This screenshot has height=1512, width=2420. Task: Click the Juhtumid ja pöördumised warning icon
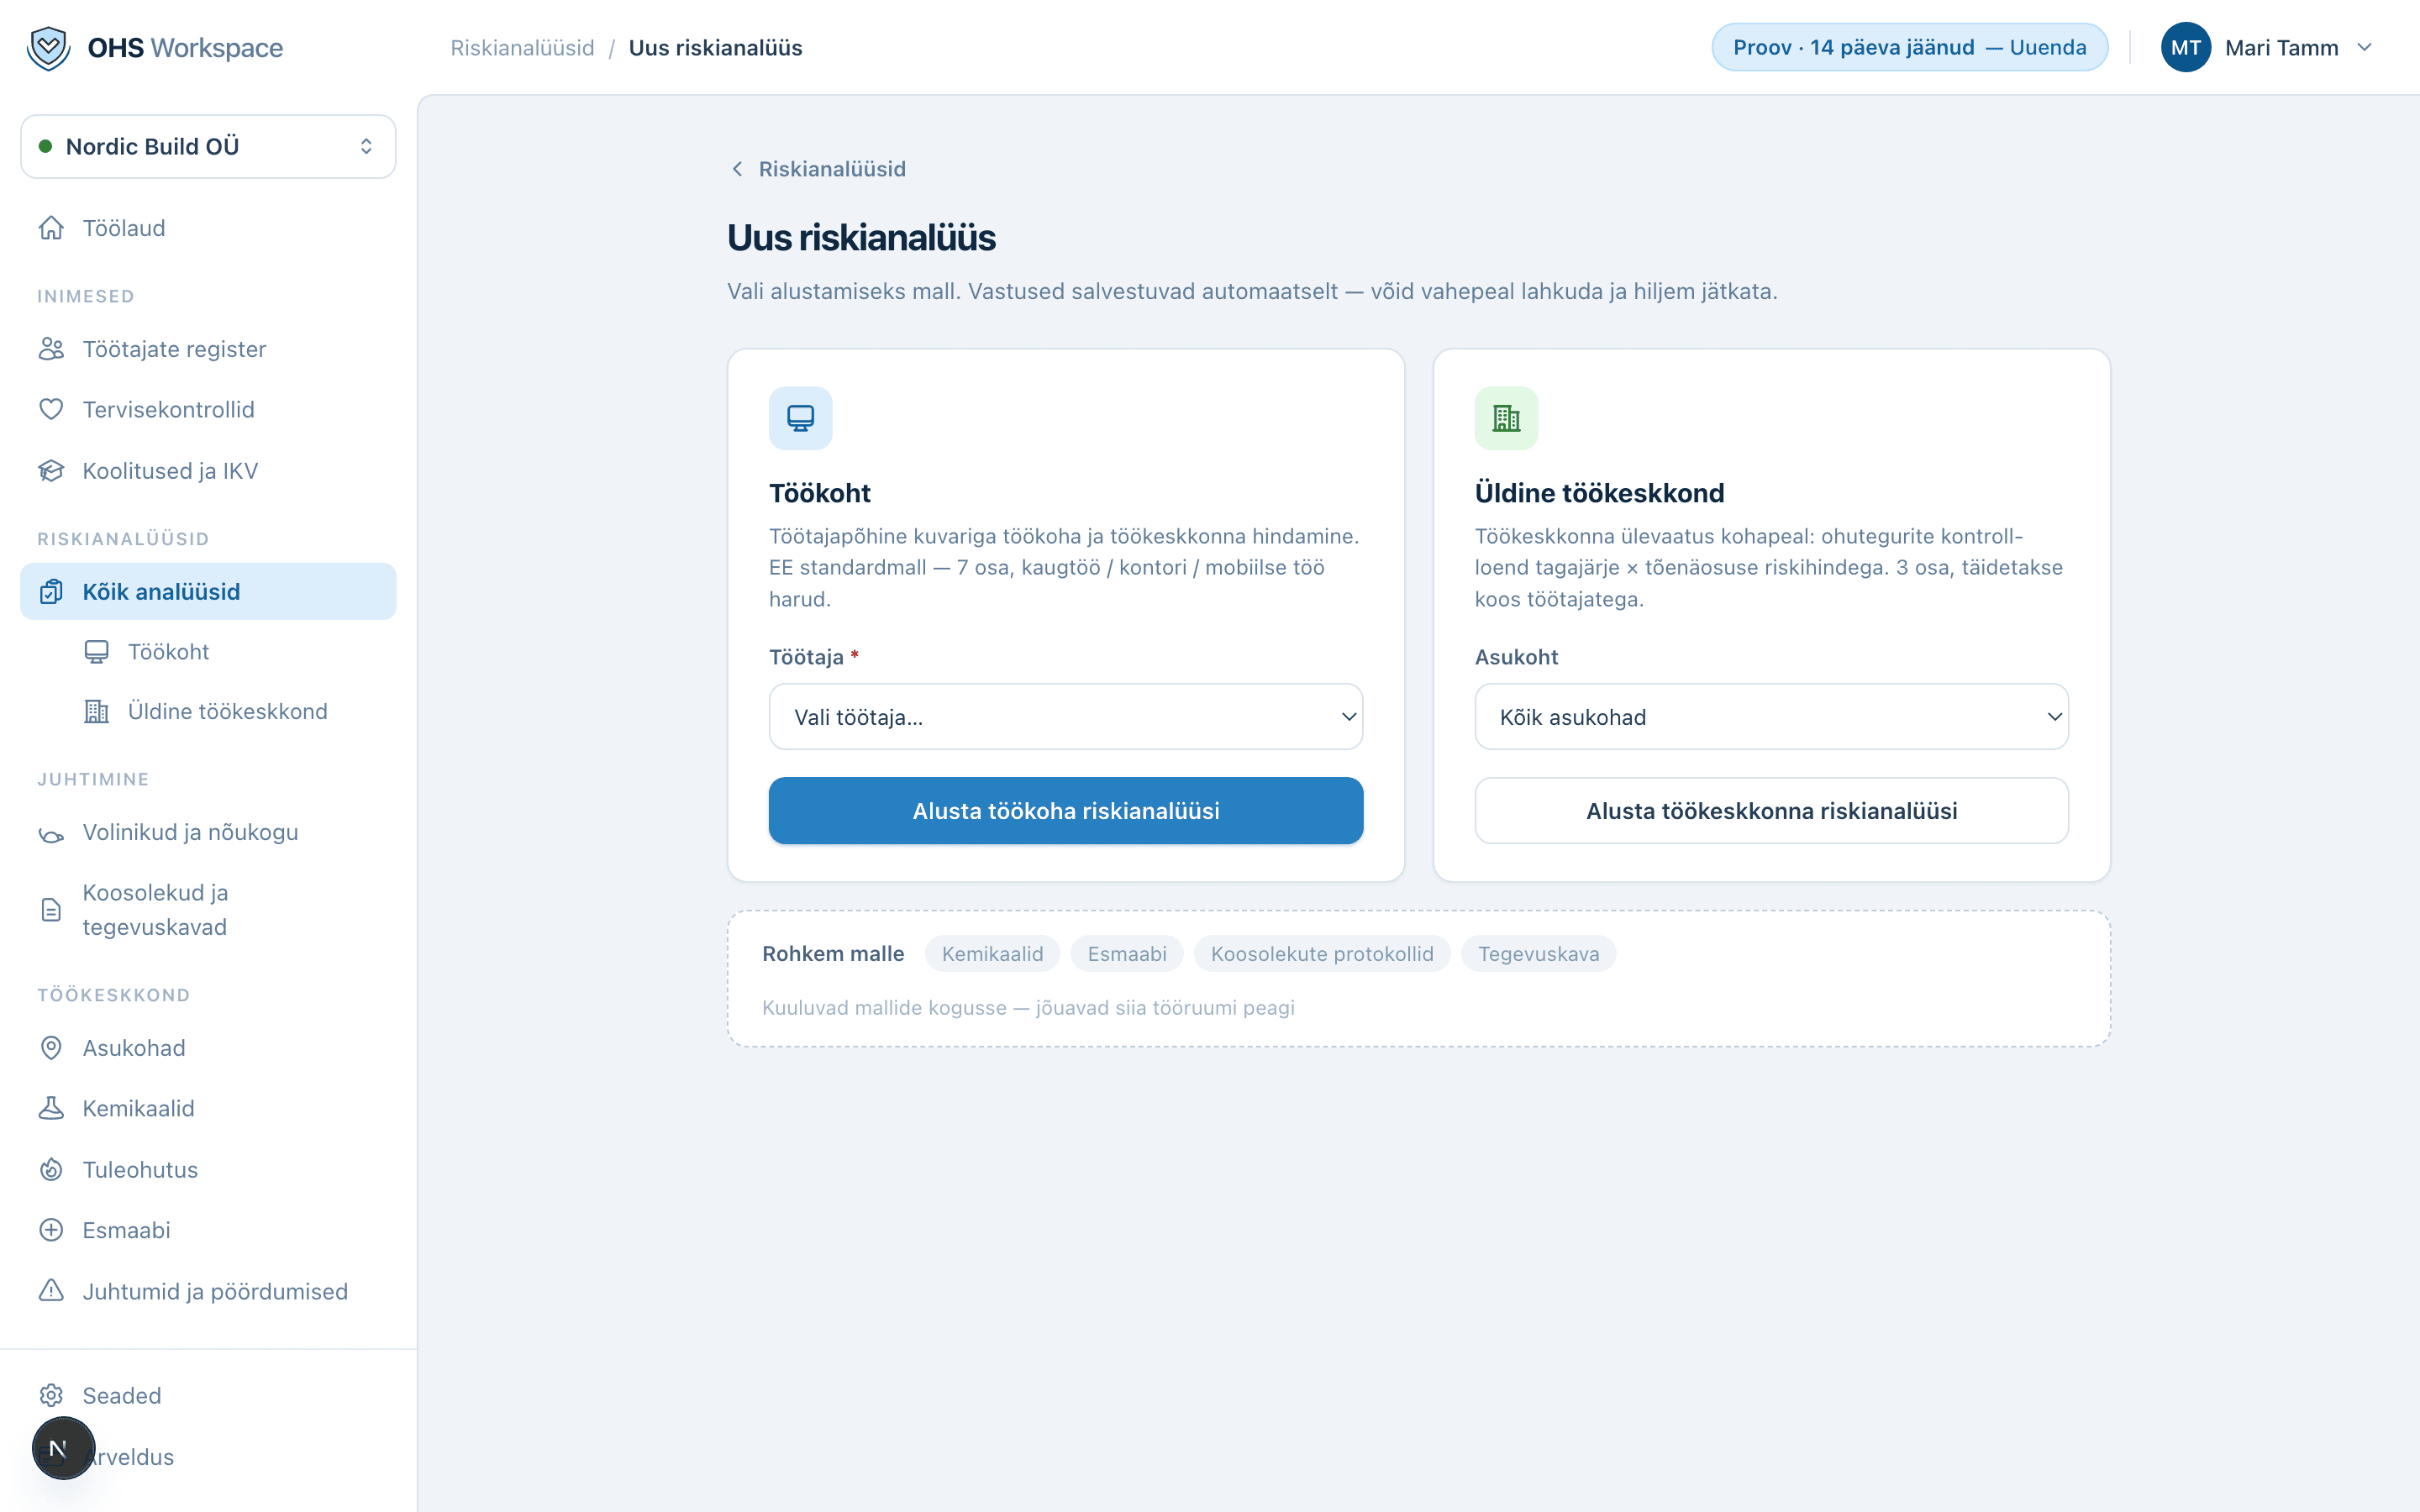point(51,1291)
